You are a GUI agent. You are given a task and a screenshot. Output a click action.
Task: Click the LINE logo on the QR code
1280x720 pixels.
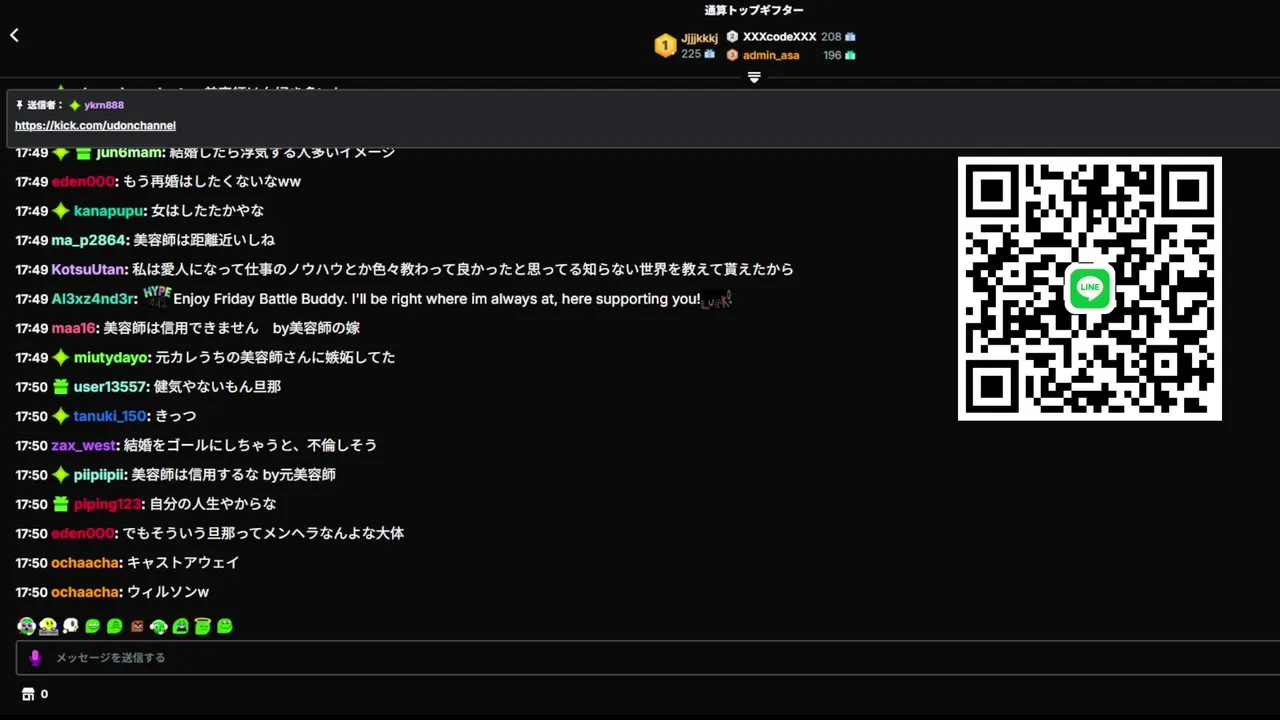[x=1090, y=288]
